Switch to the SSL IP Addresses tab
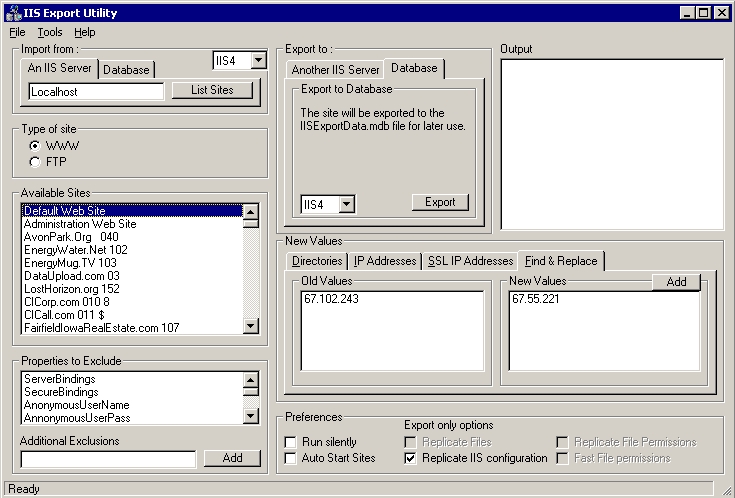 click(x=470, y=261)
